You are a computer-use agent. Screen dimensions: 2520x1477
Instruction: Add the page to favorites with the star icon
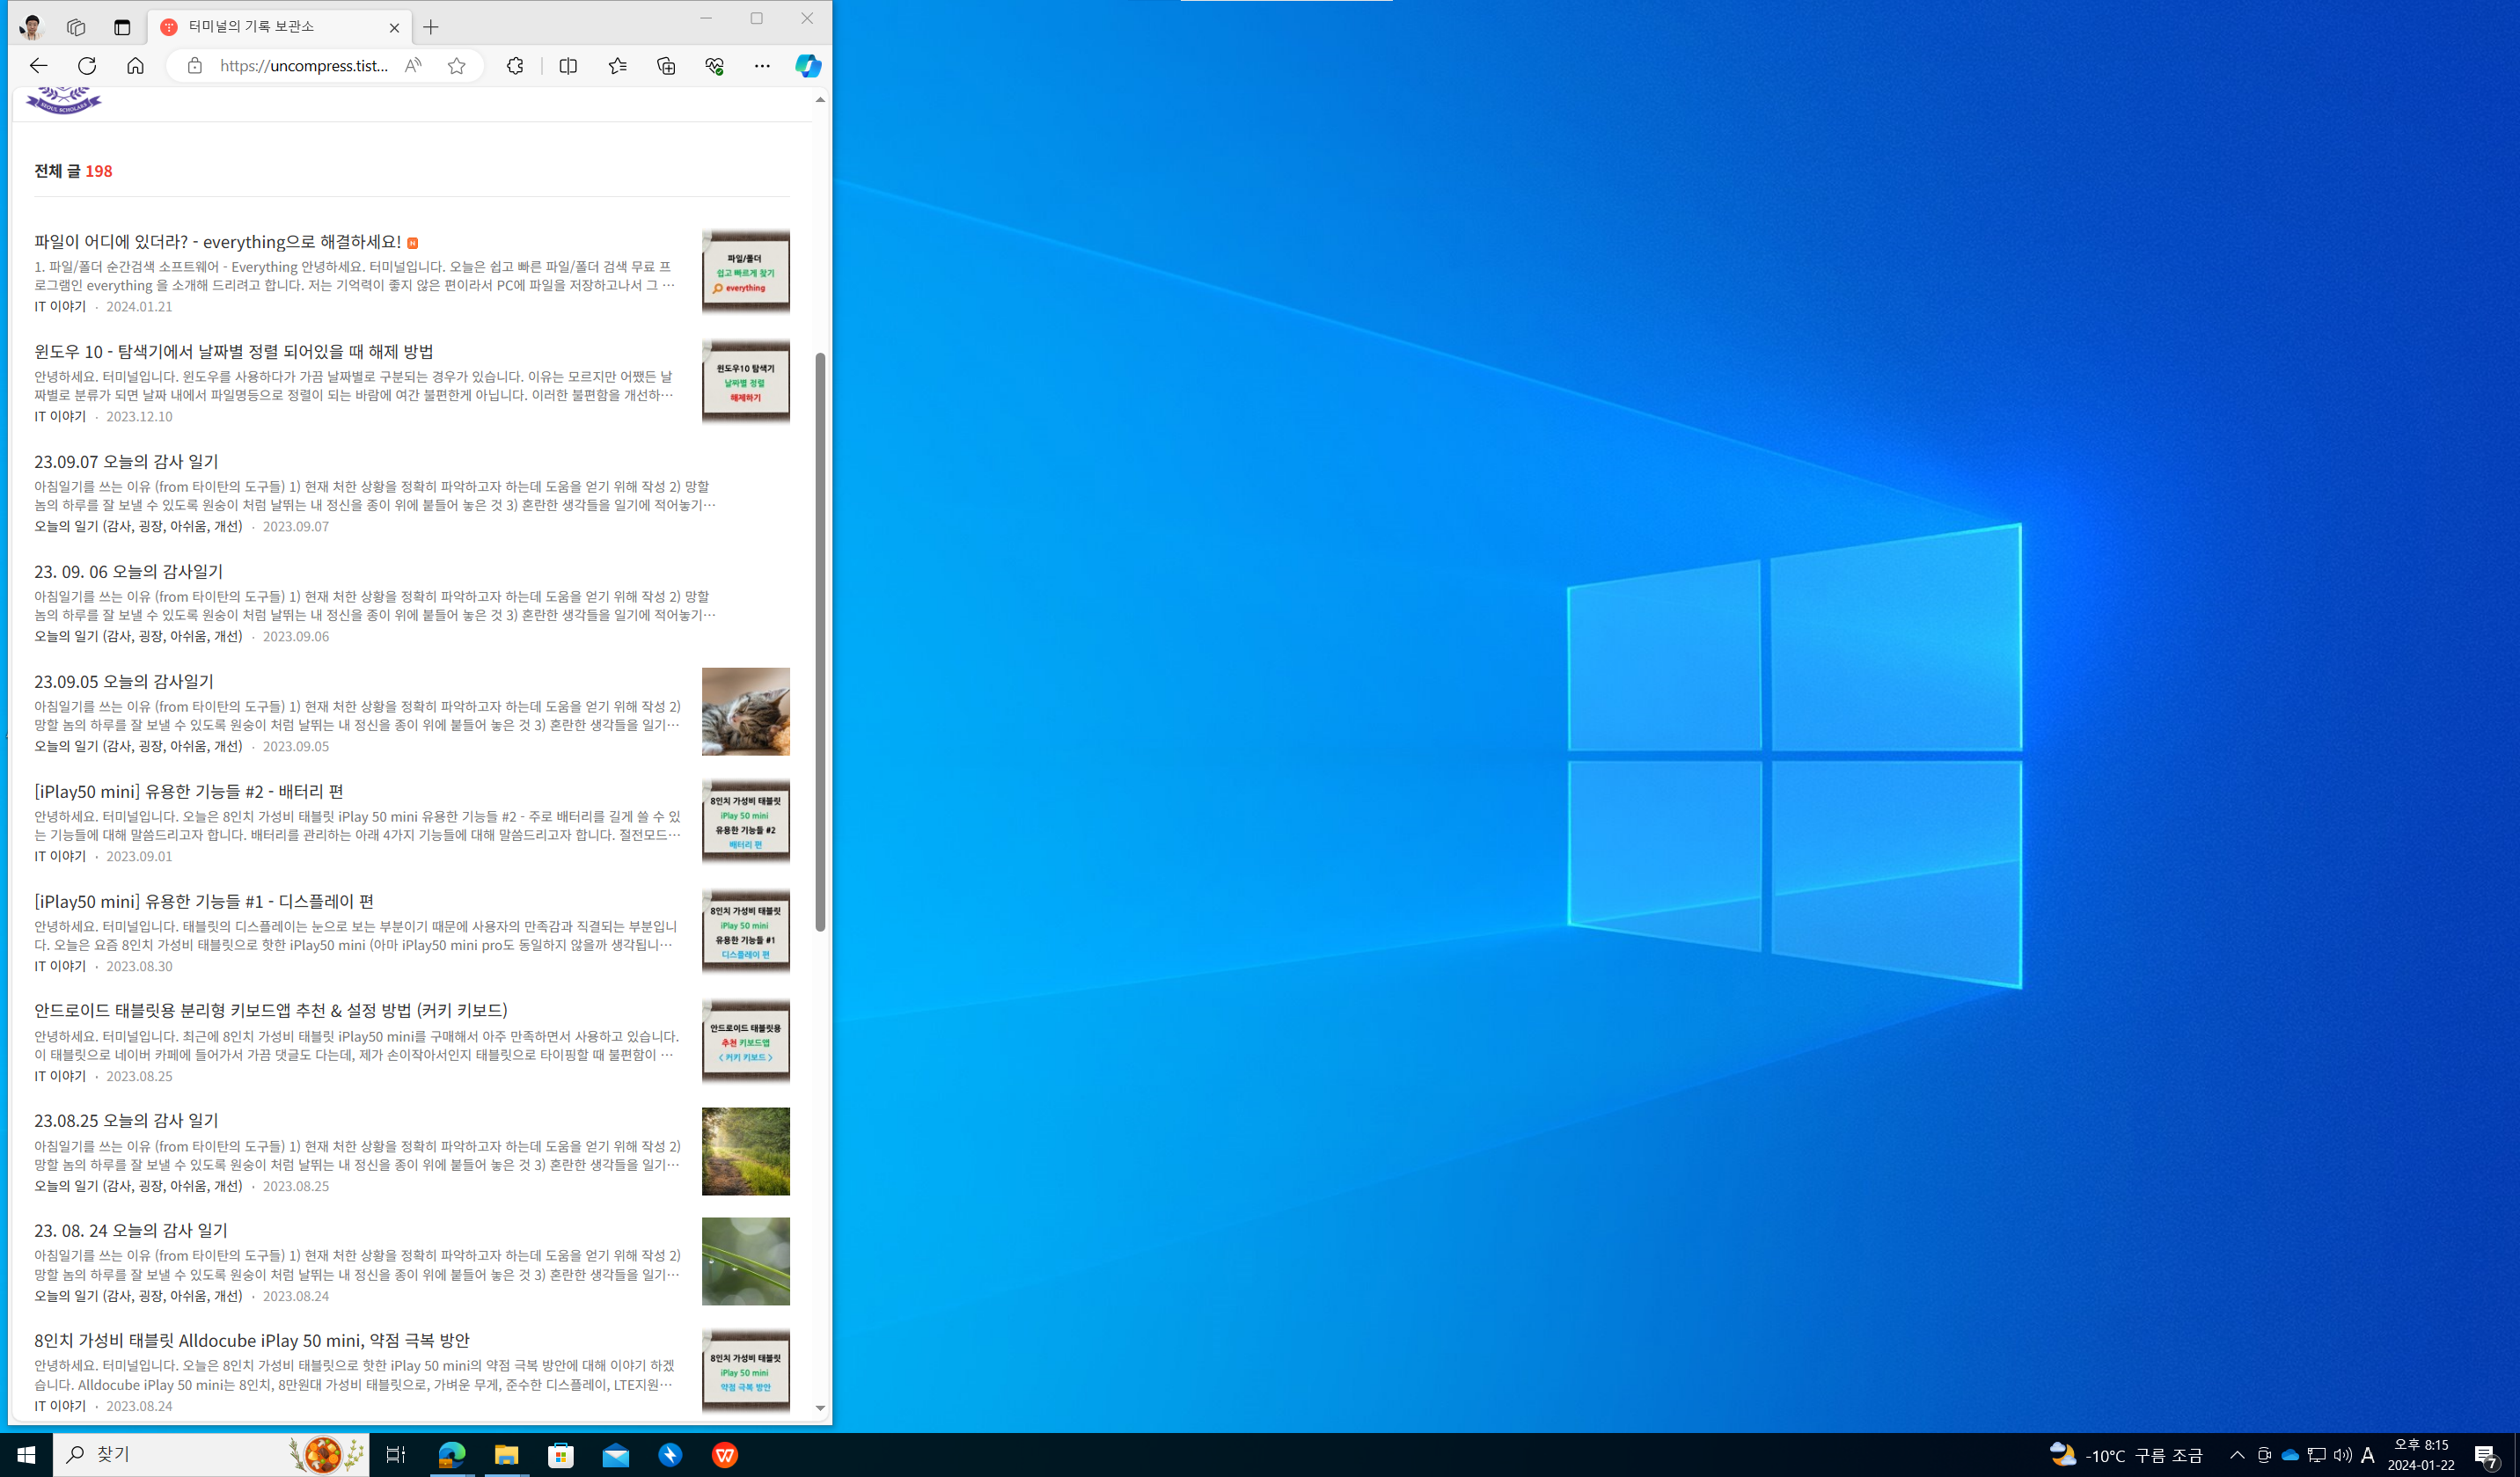[457, 66]
